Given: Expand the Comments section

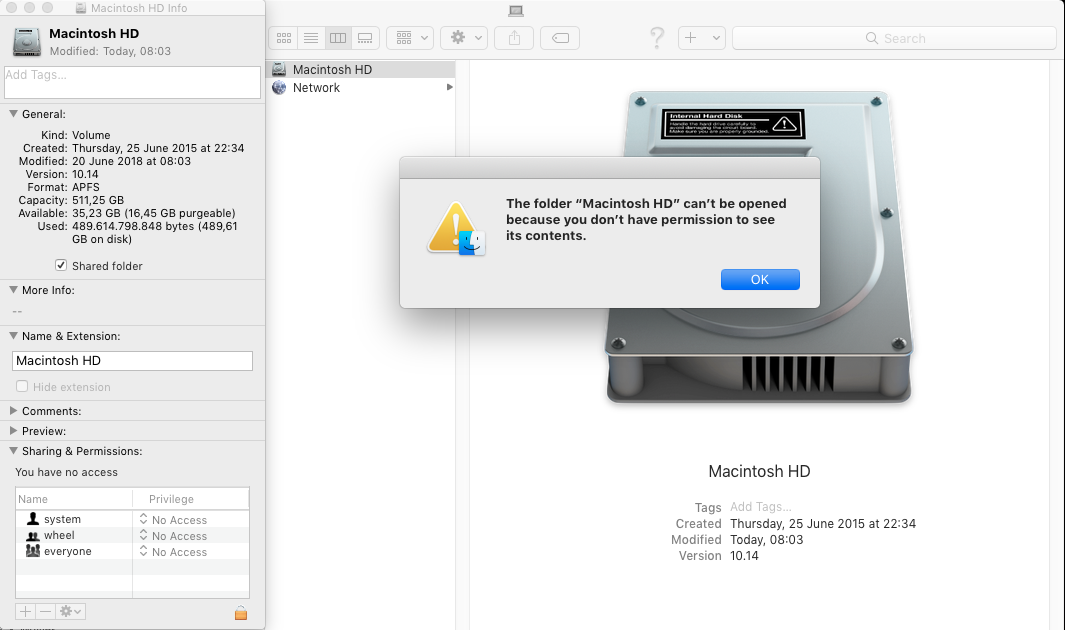Looking at the screenshot, I should (13, 411).
